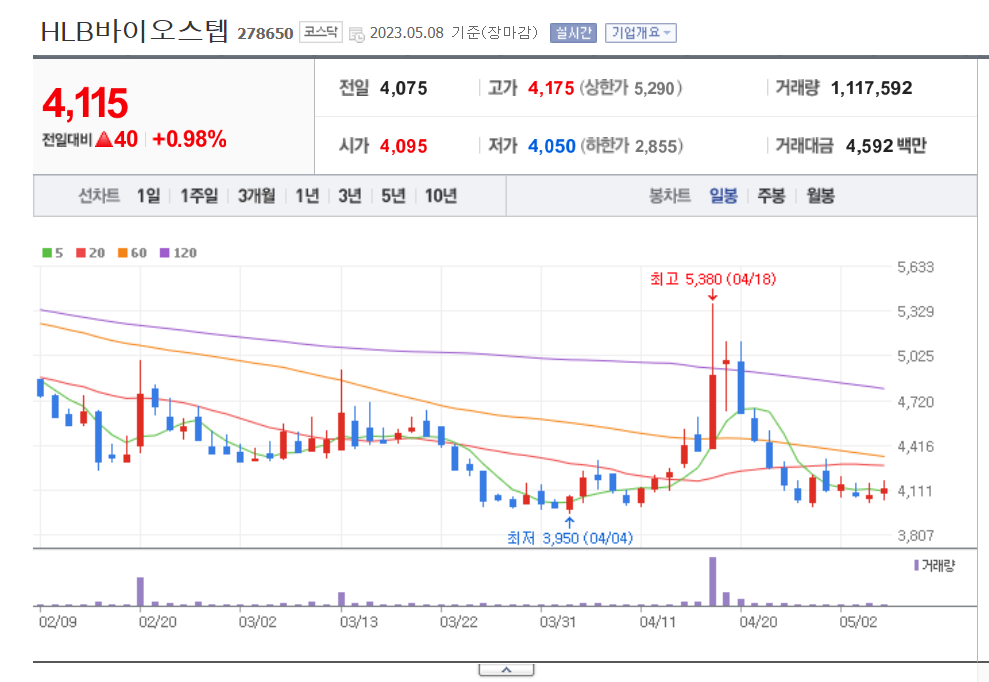Select the 10년 line chart period
Screen dimensions: 989x682
point(440,196)
